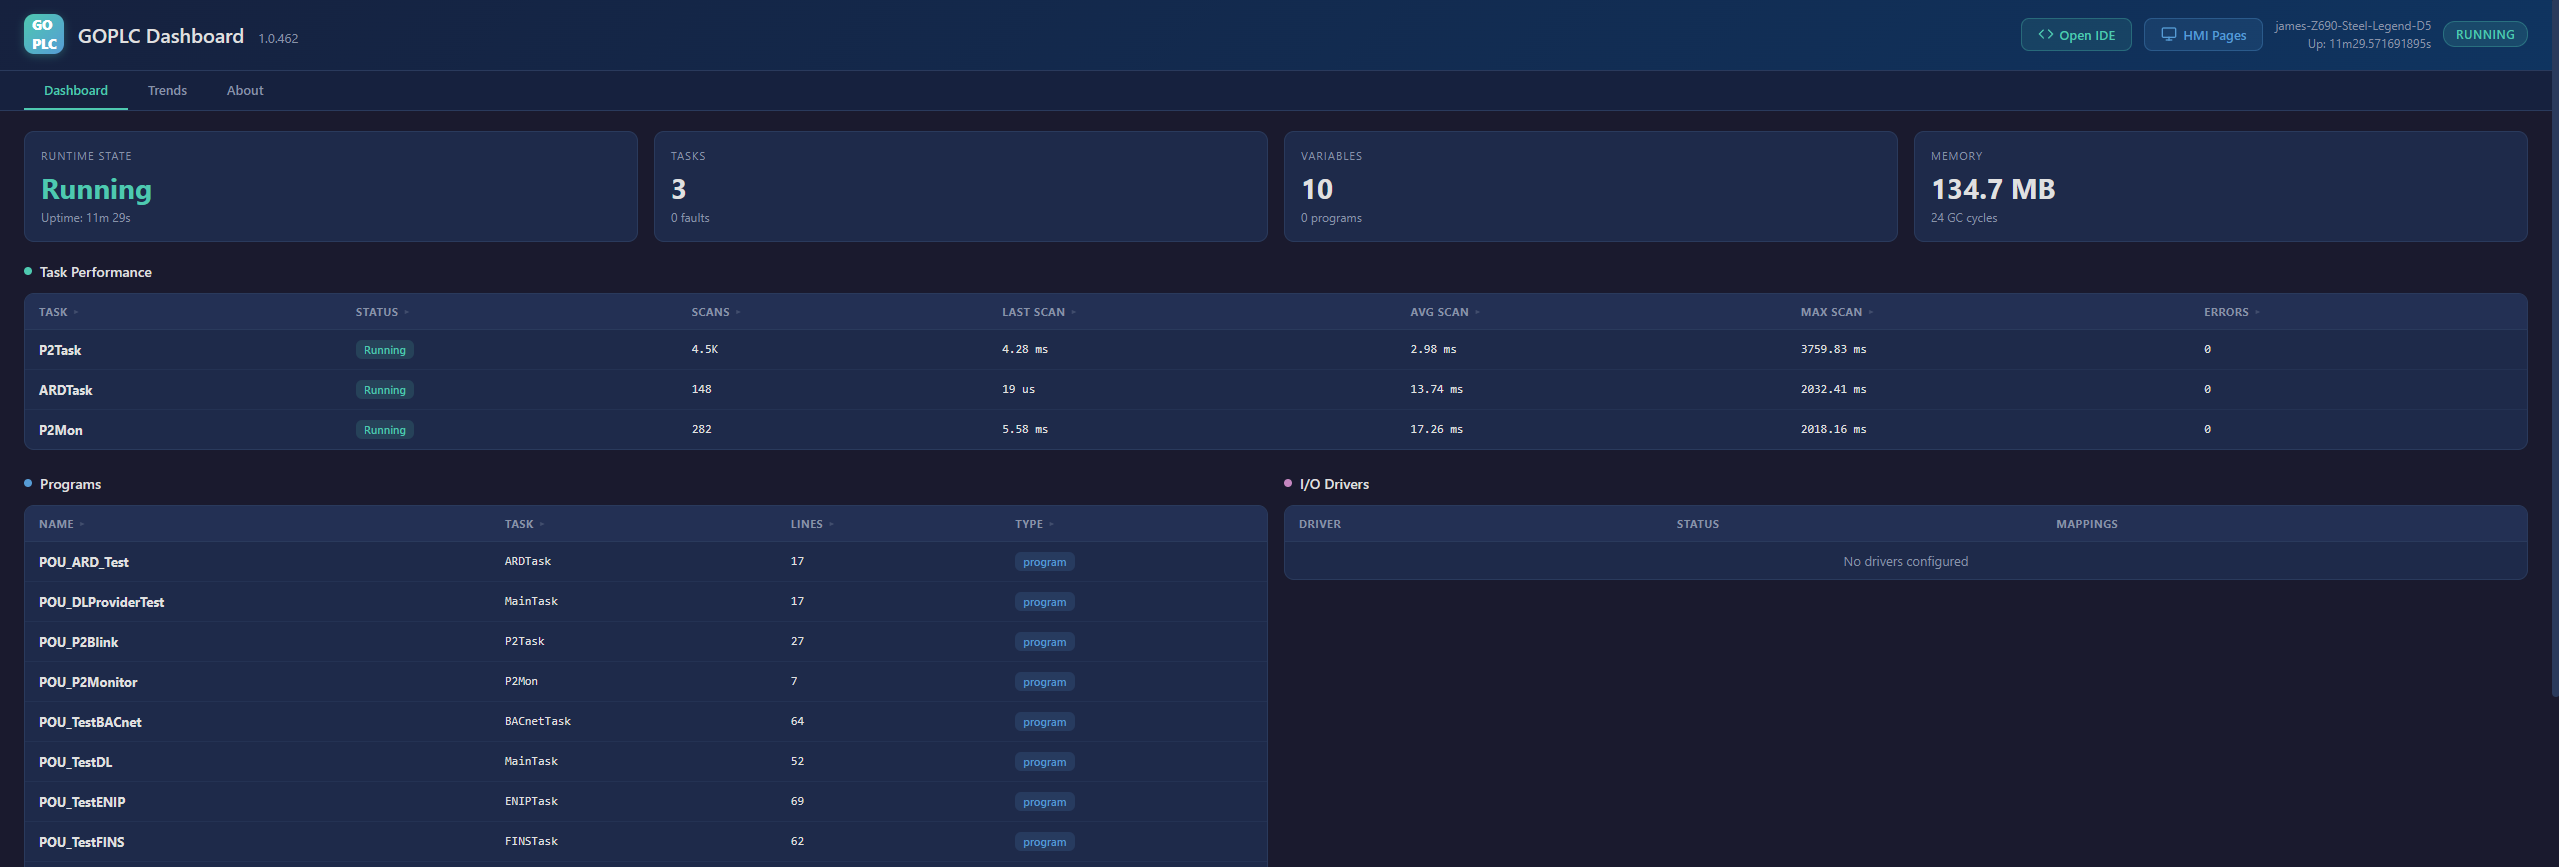The image size is (2559, 867).
Task: Switch to the Dashboard tab
Action: click(x=76, y=90)
